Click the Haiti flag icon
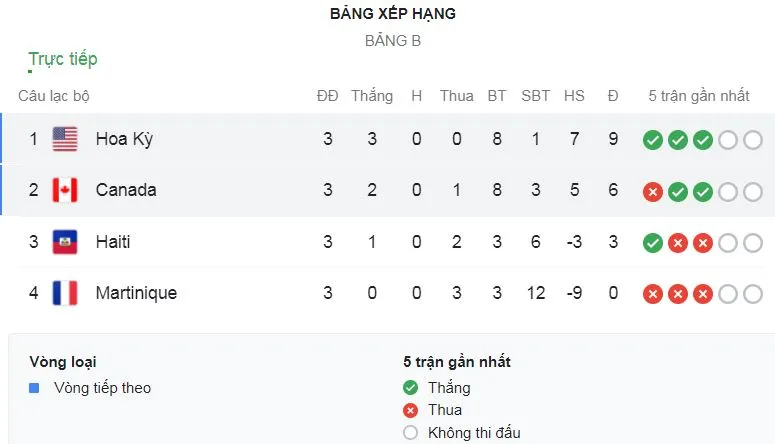The height and width of the screenshot is (444, 775). [65, 242]
